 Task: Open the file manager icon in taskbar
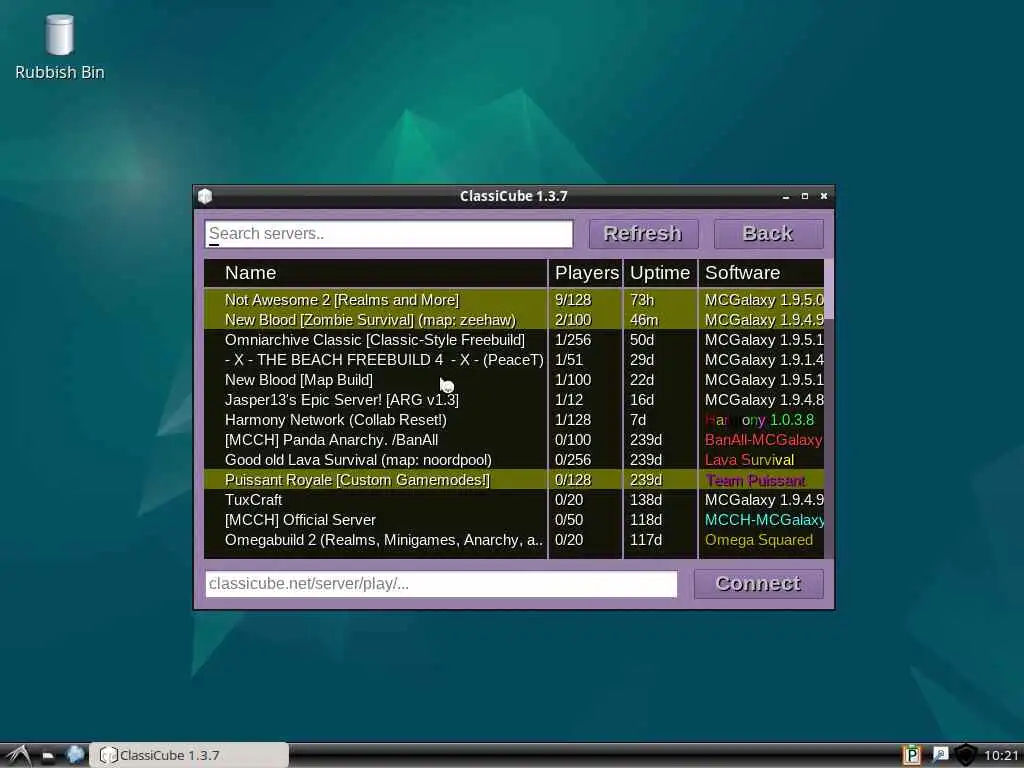[x=48, y=756]
